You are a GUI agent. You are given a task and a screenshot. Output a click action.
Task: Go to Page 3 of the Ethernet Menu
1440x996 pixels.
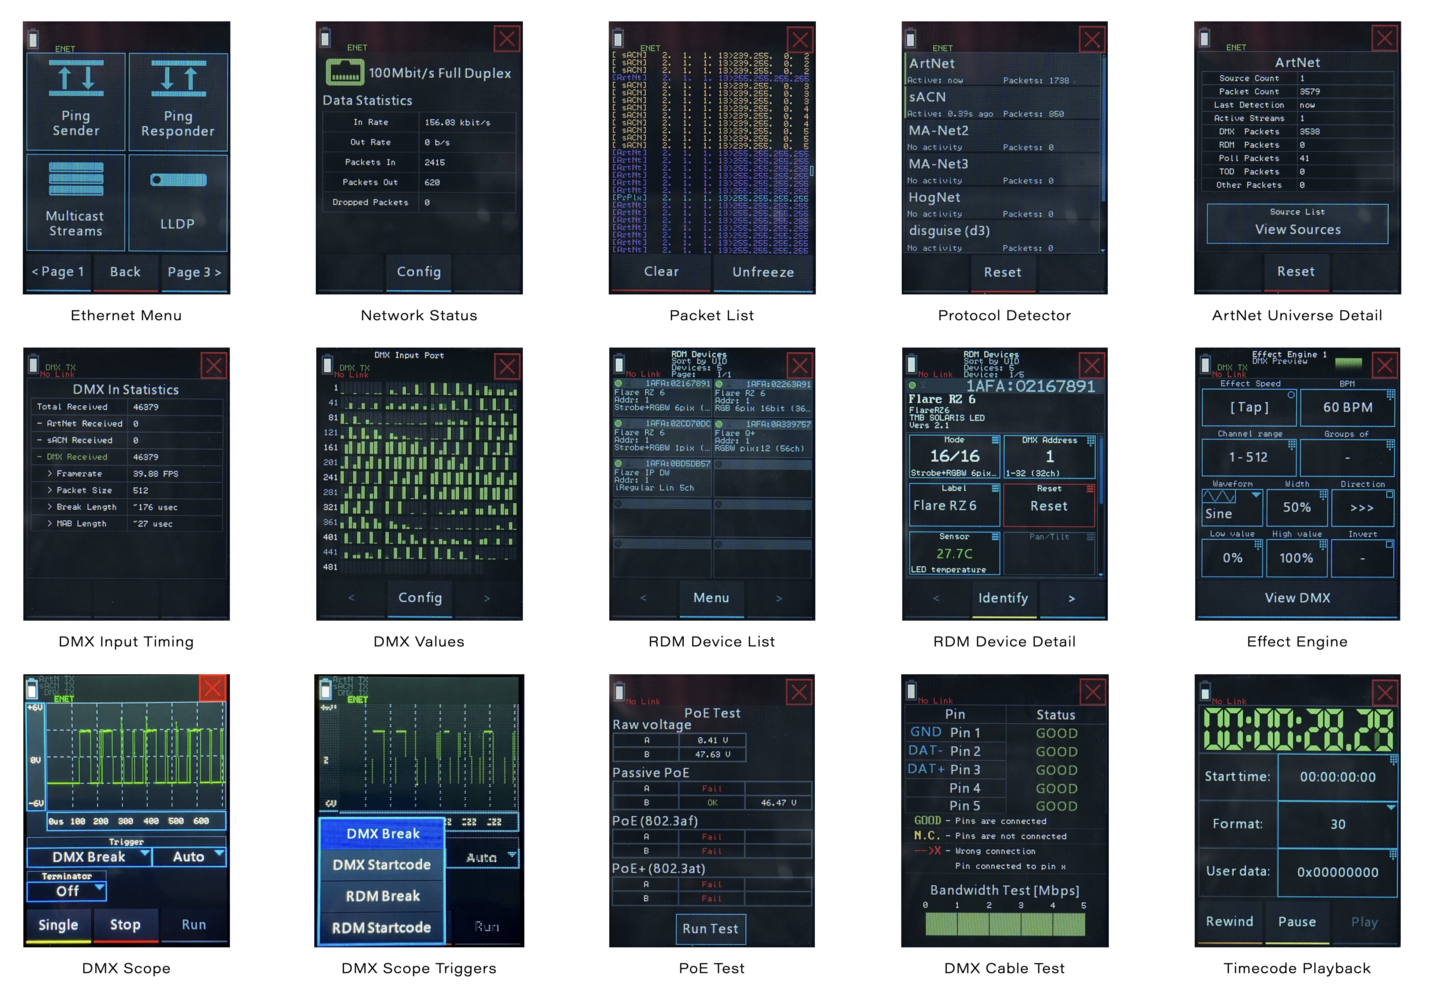pos(194,272)
